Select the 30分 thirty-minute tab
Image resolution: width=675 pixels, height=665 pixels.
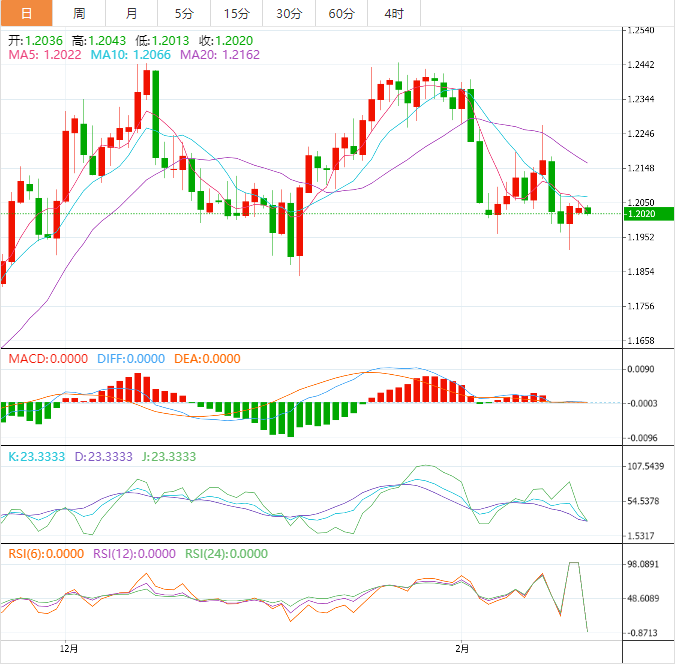288,13
